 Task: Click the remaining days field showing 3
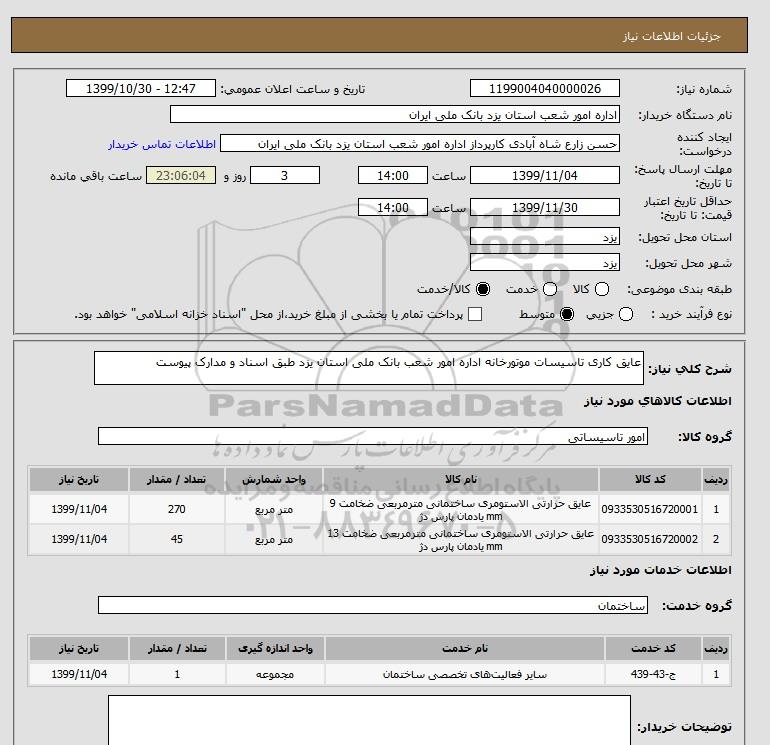pos(285,175)
